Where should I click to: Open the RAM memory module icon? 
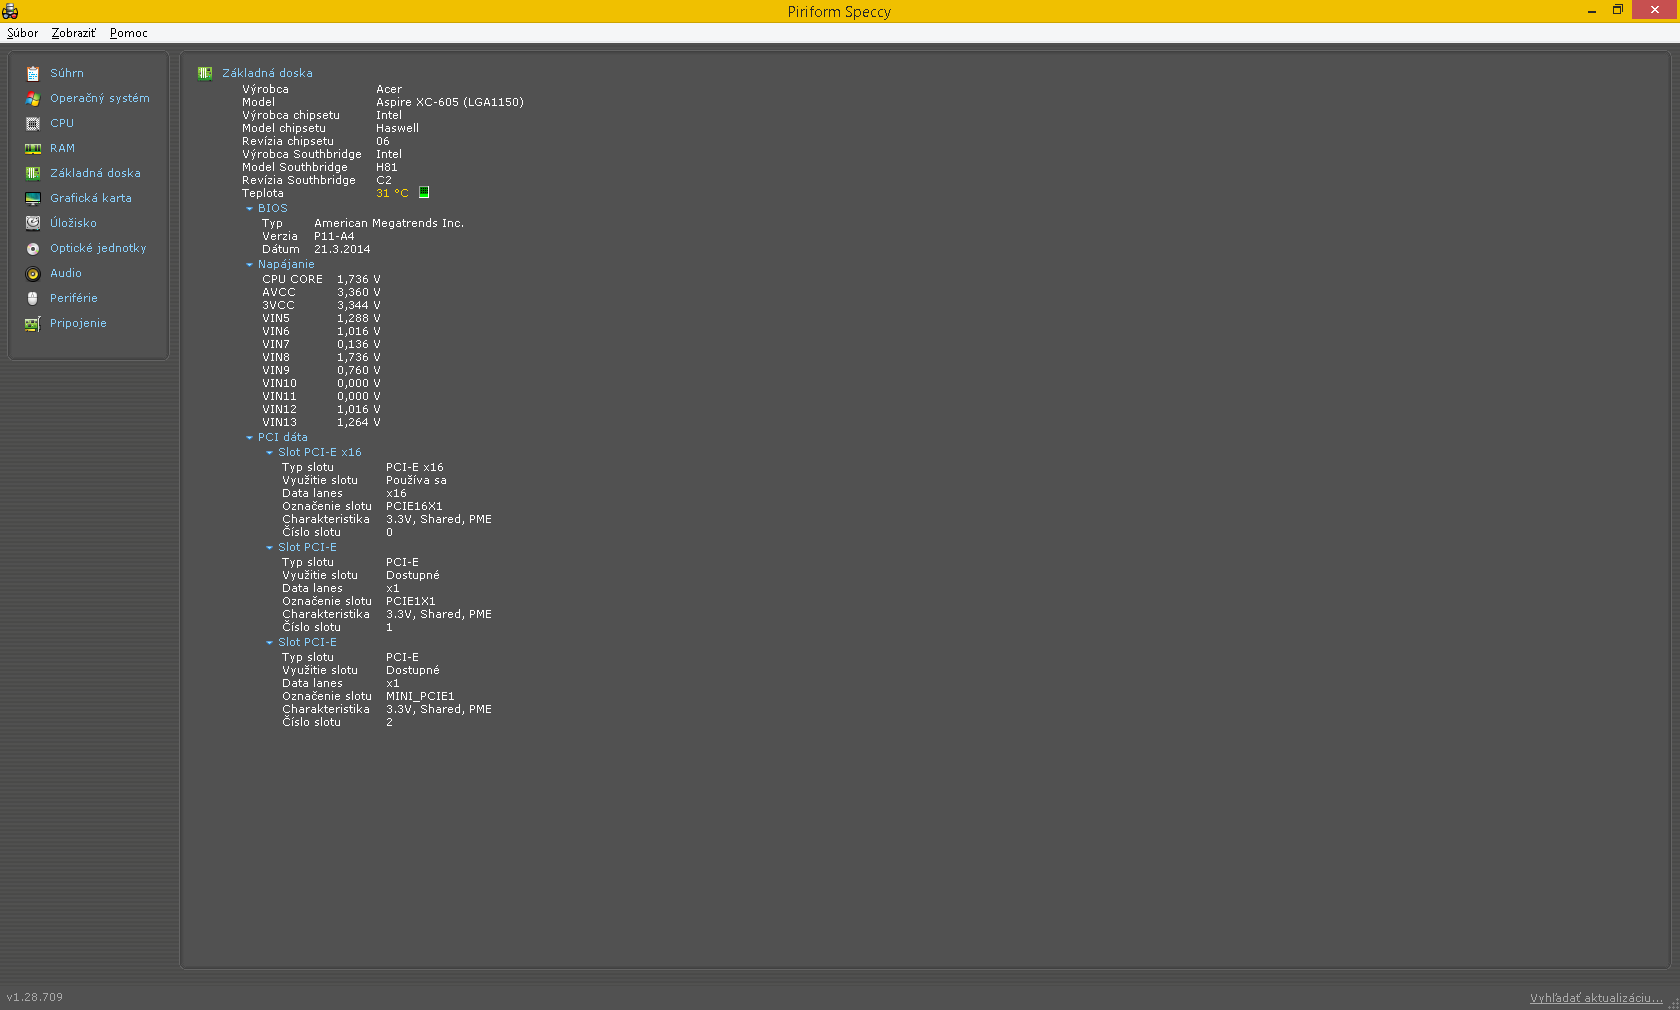[33, 149]
